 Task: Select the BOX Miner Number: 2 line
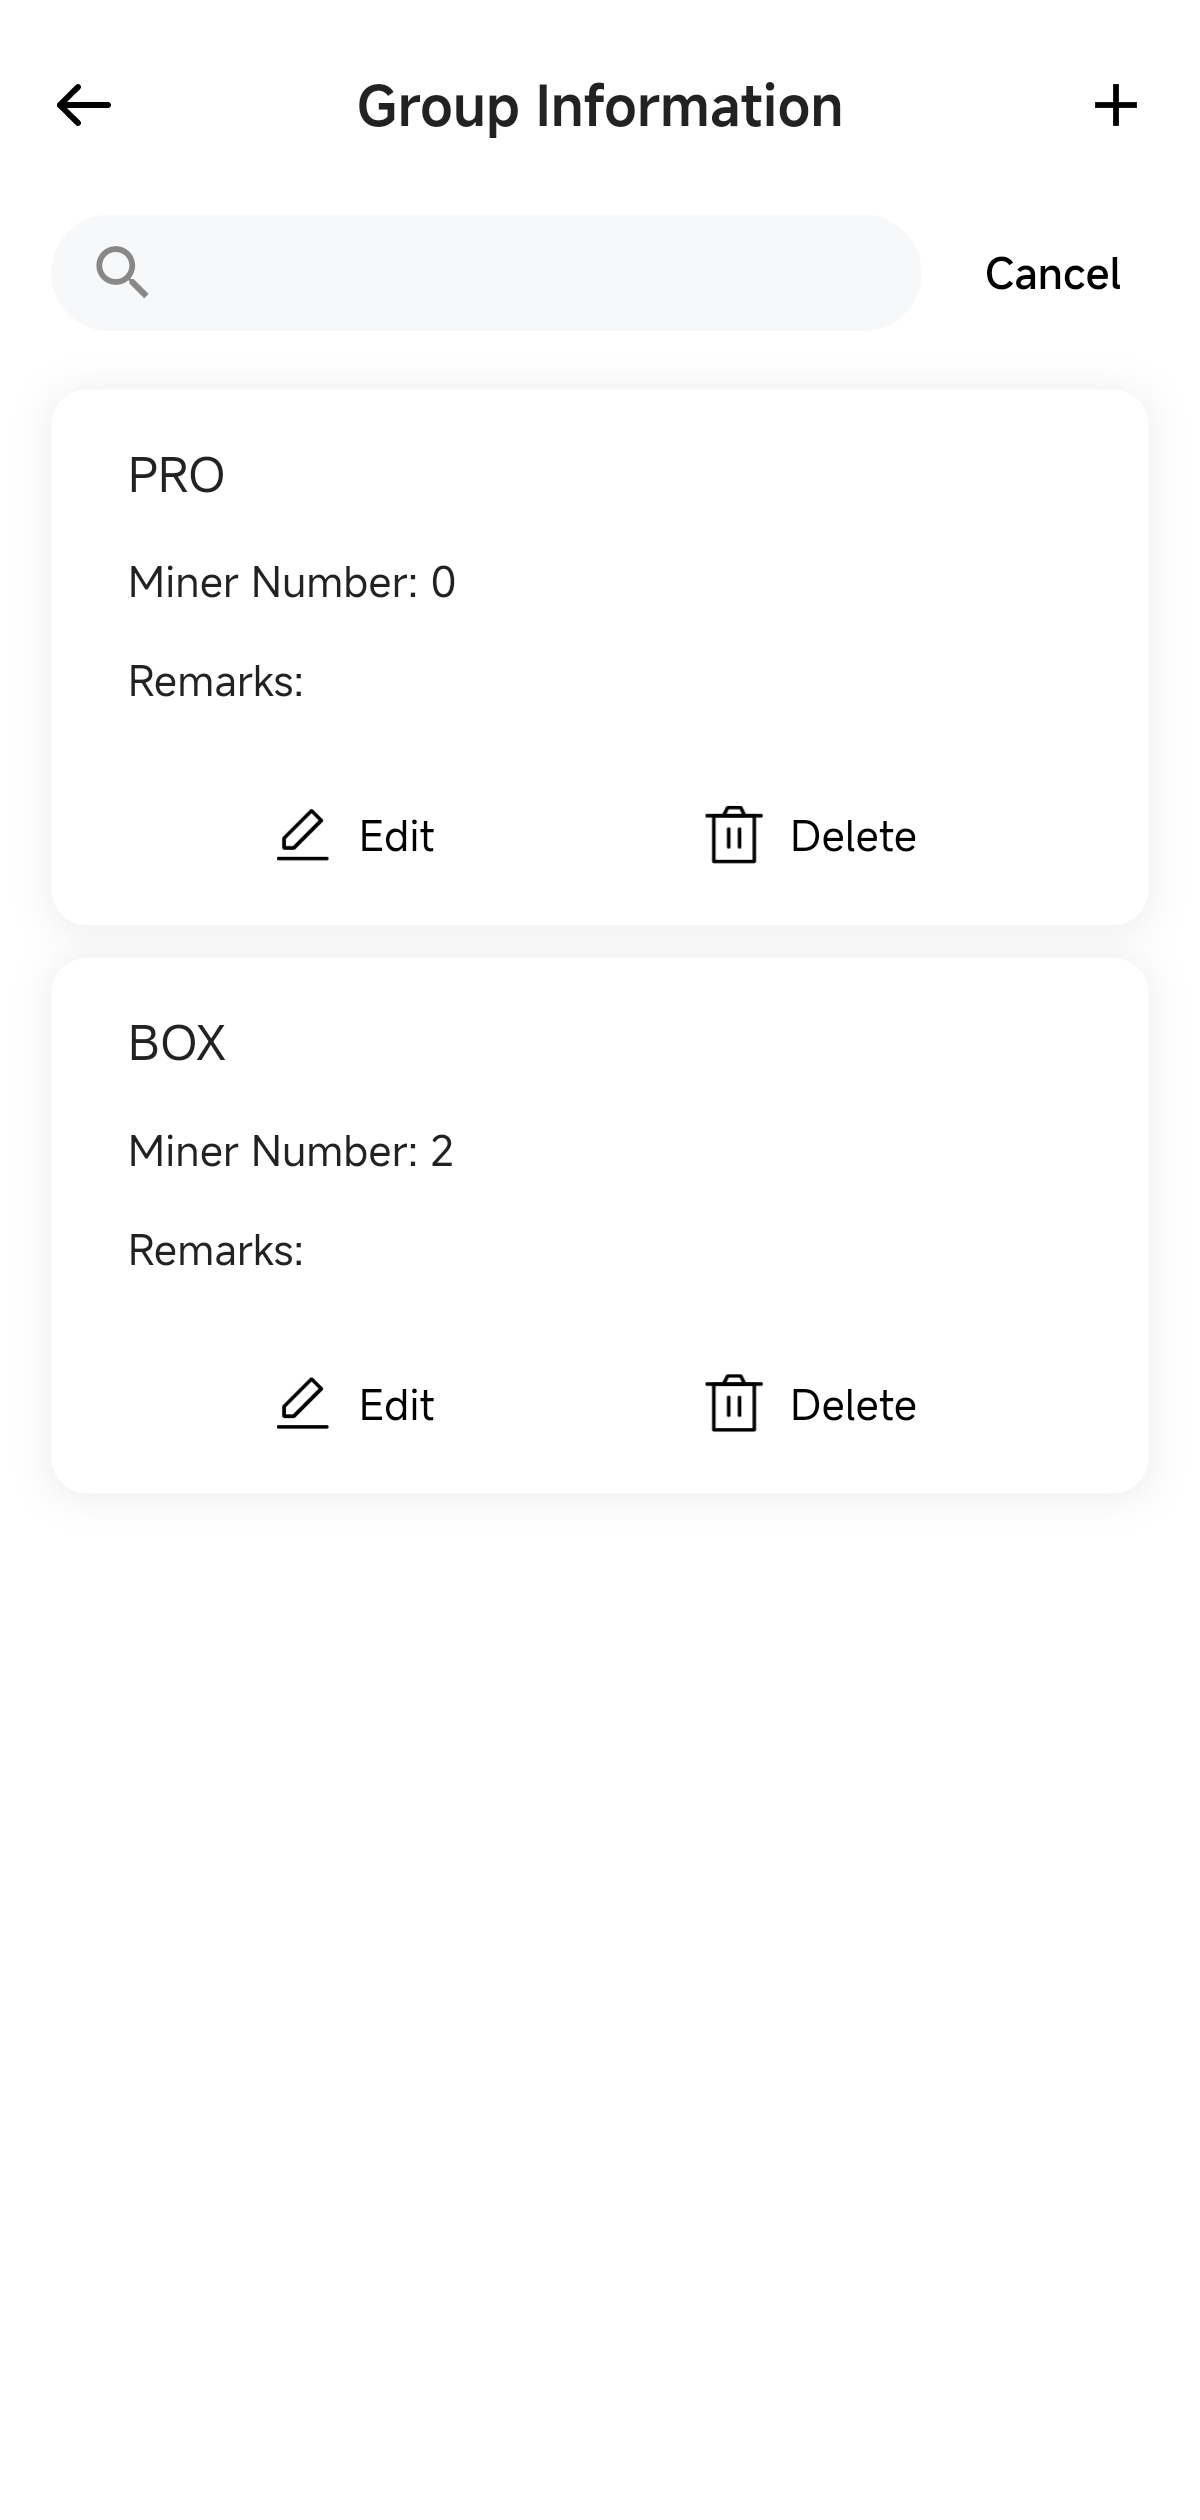point(291,1151)
